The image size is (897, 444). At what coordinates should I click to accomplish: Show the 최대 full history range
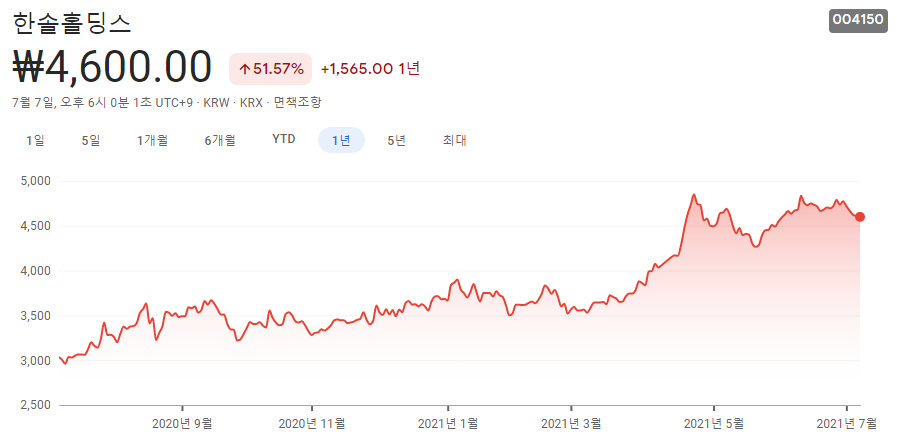point(455,140)
